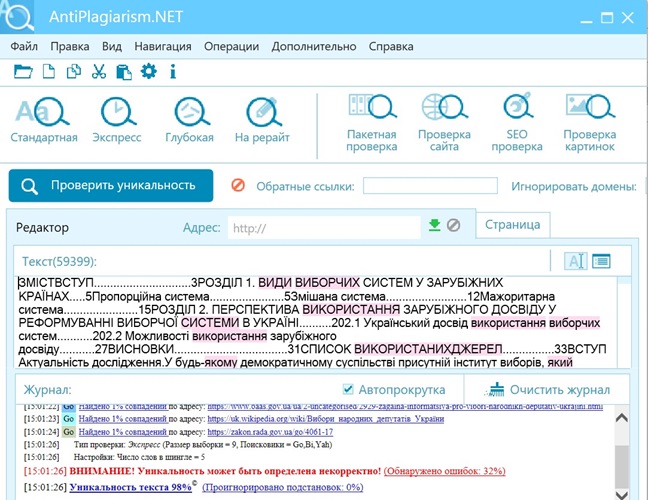
Task: Click Уникальность текста 98% link
Action: 131,487
